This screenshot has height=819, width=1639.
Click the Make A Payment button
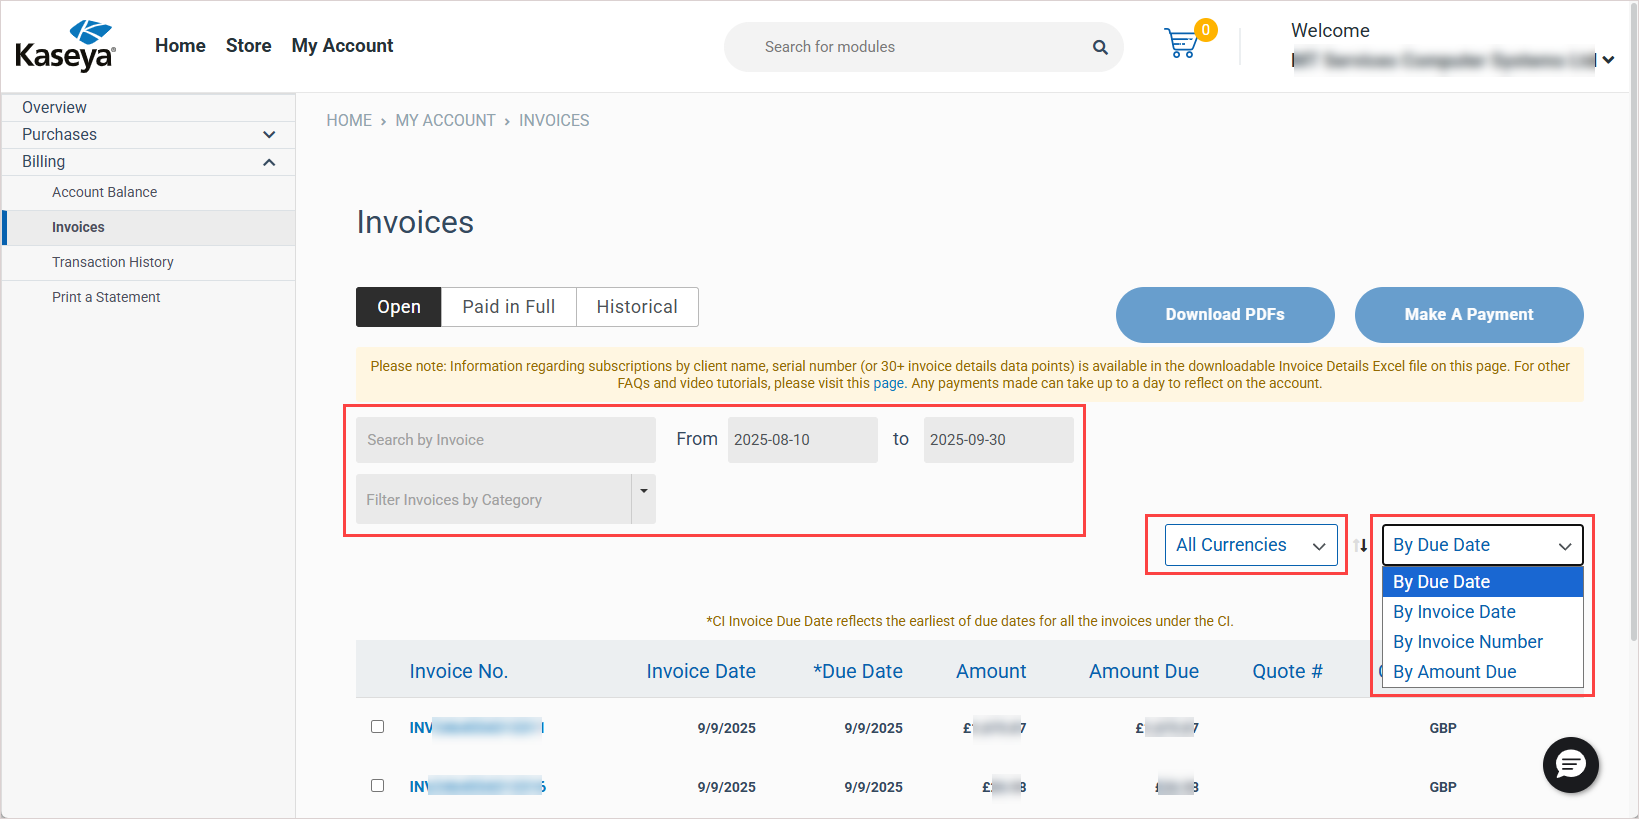(1468, 315)
